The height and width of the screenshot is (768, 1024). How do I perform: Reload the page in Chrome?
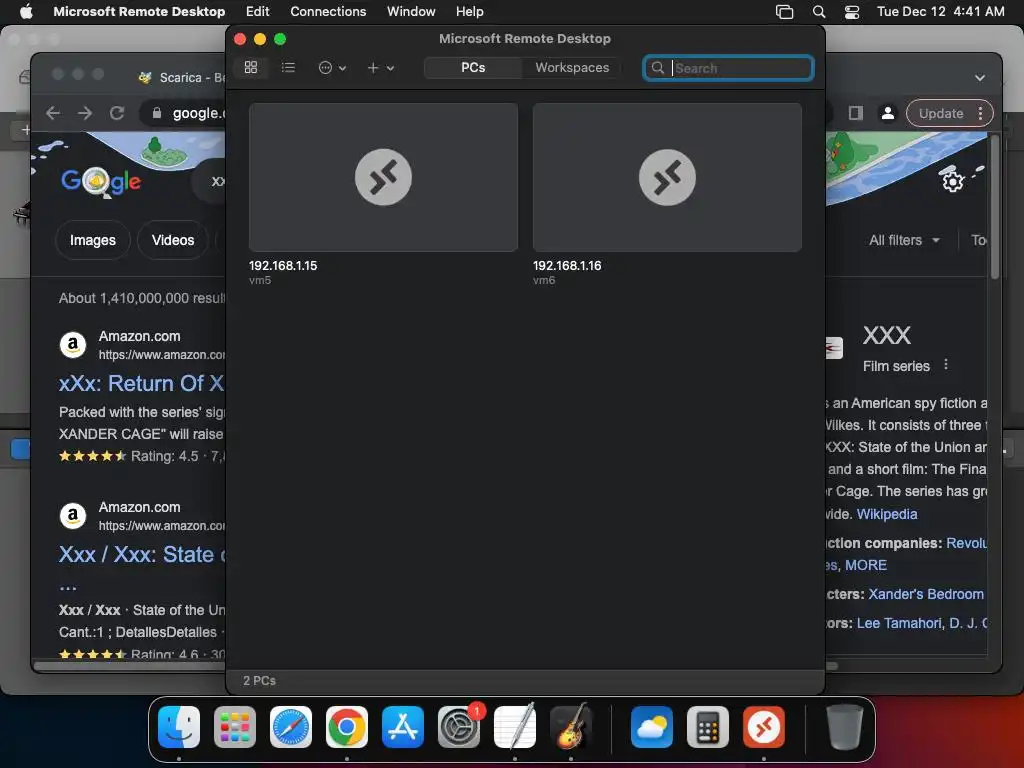117,113
